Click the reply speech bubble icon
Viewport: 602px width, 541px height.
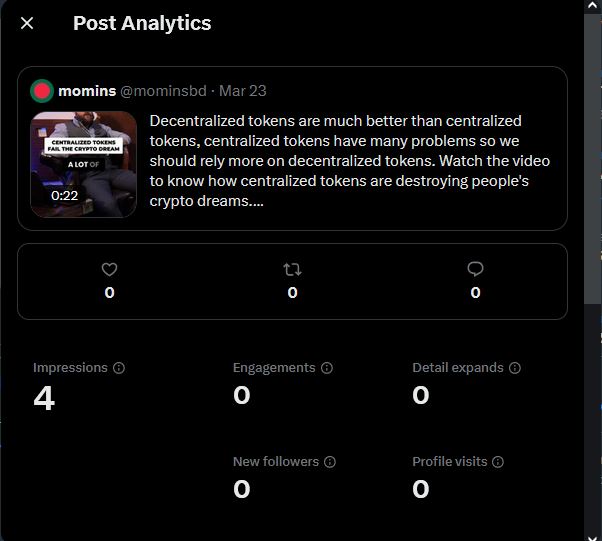pos(475,269)
